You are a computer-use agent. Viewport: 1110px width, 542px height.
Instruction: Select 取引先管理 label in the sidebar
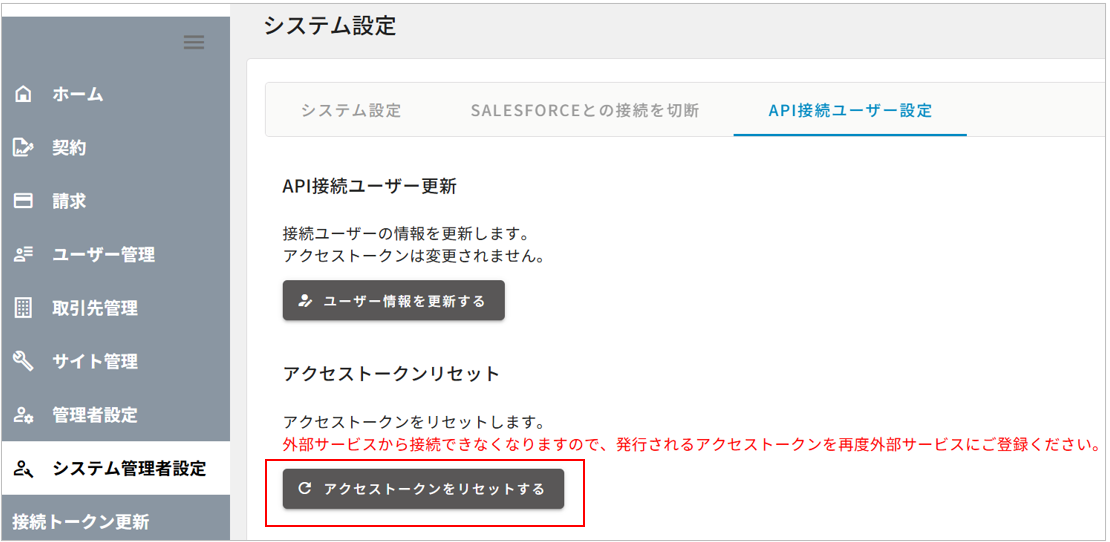(x=95, y=308)
